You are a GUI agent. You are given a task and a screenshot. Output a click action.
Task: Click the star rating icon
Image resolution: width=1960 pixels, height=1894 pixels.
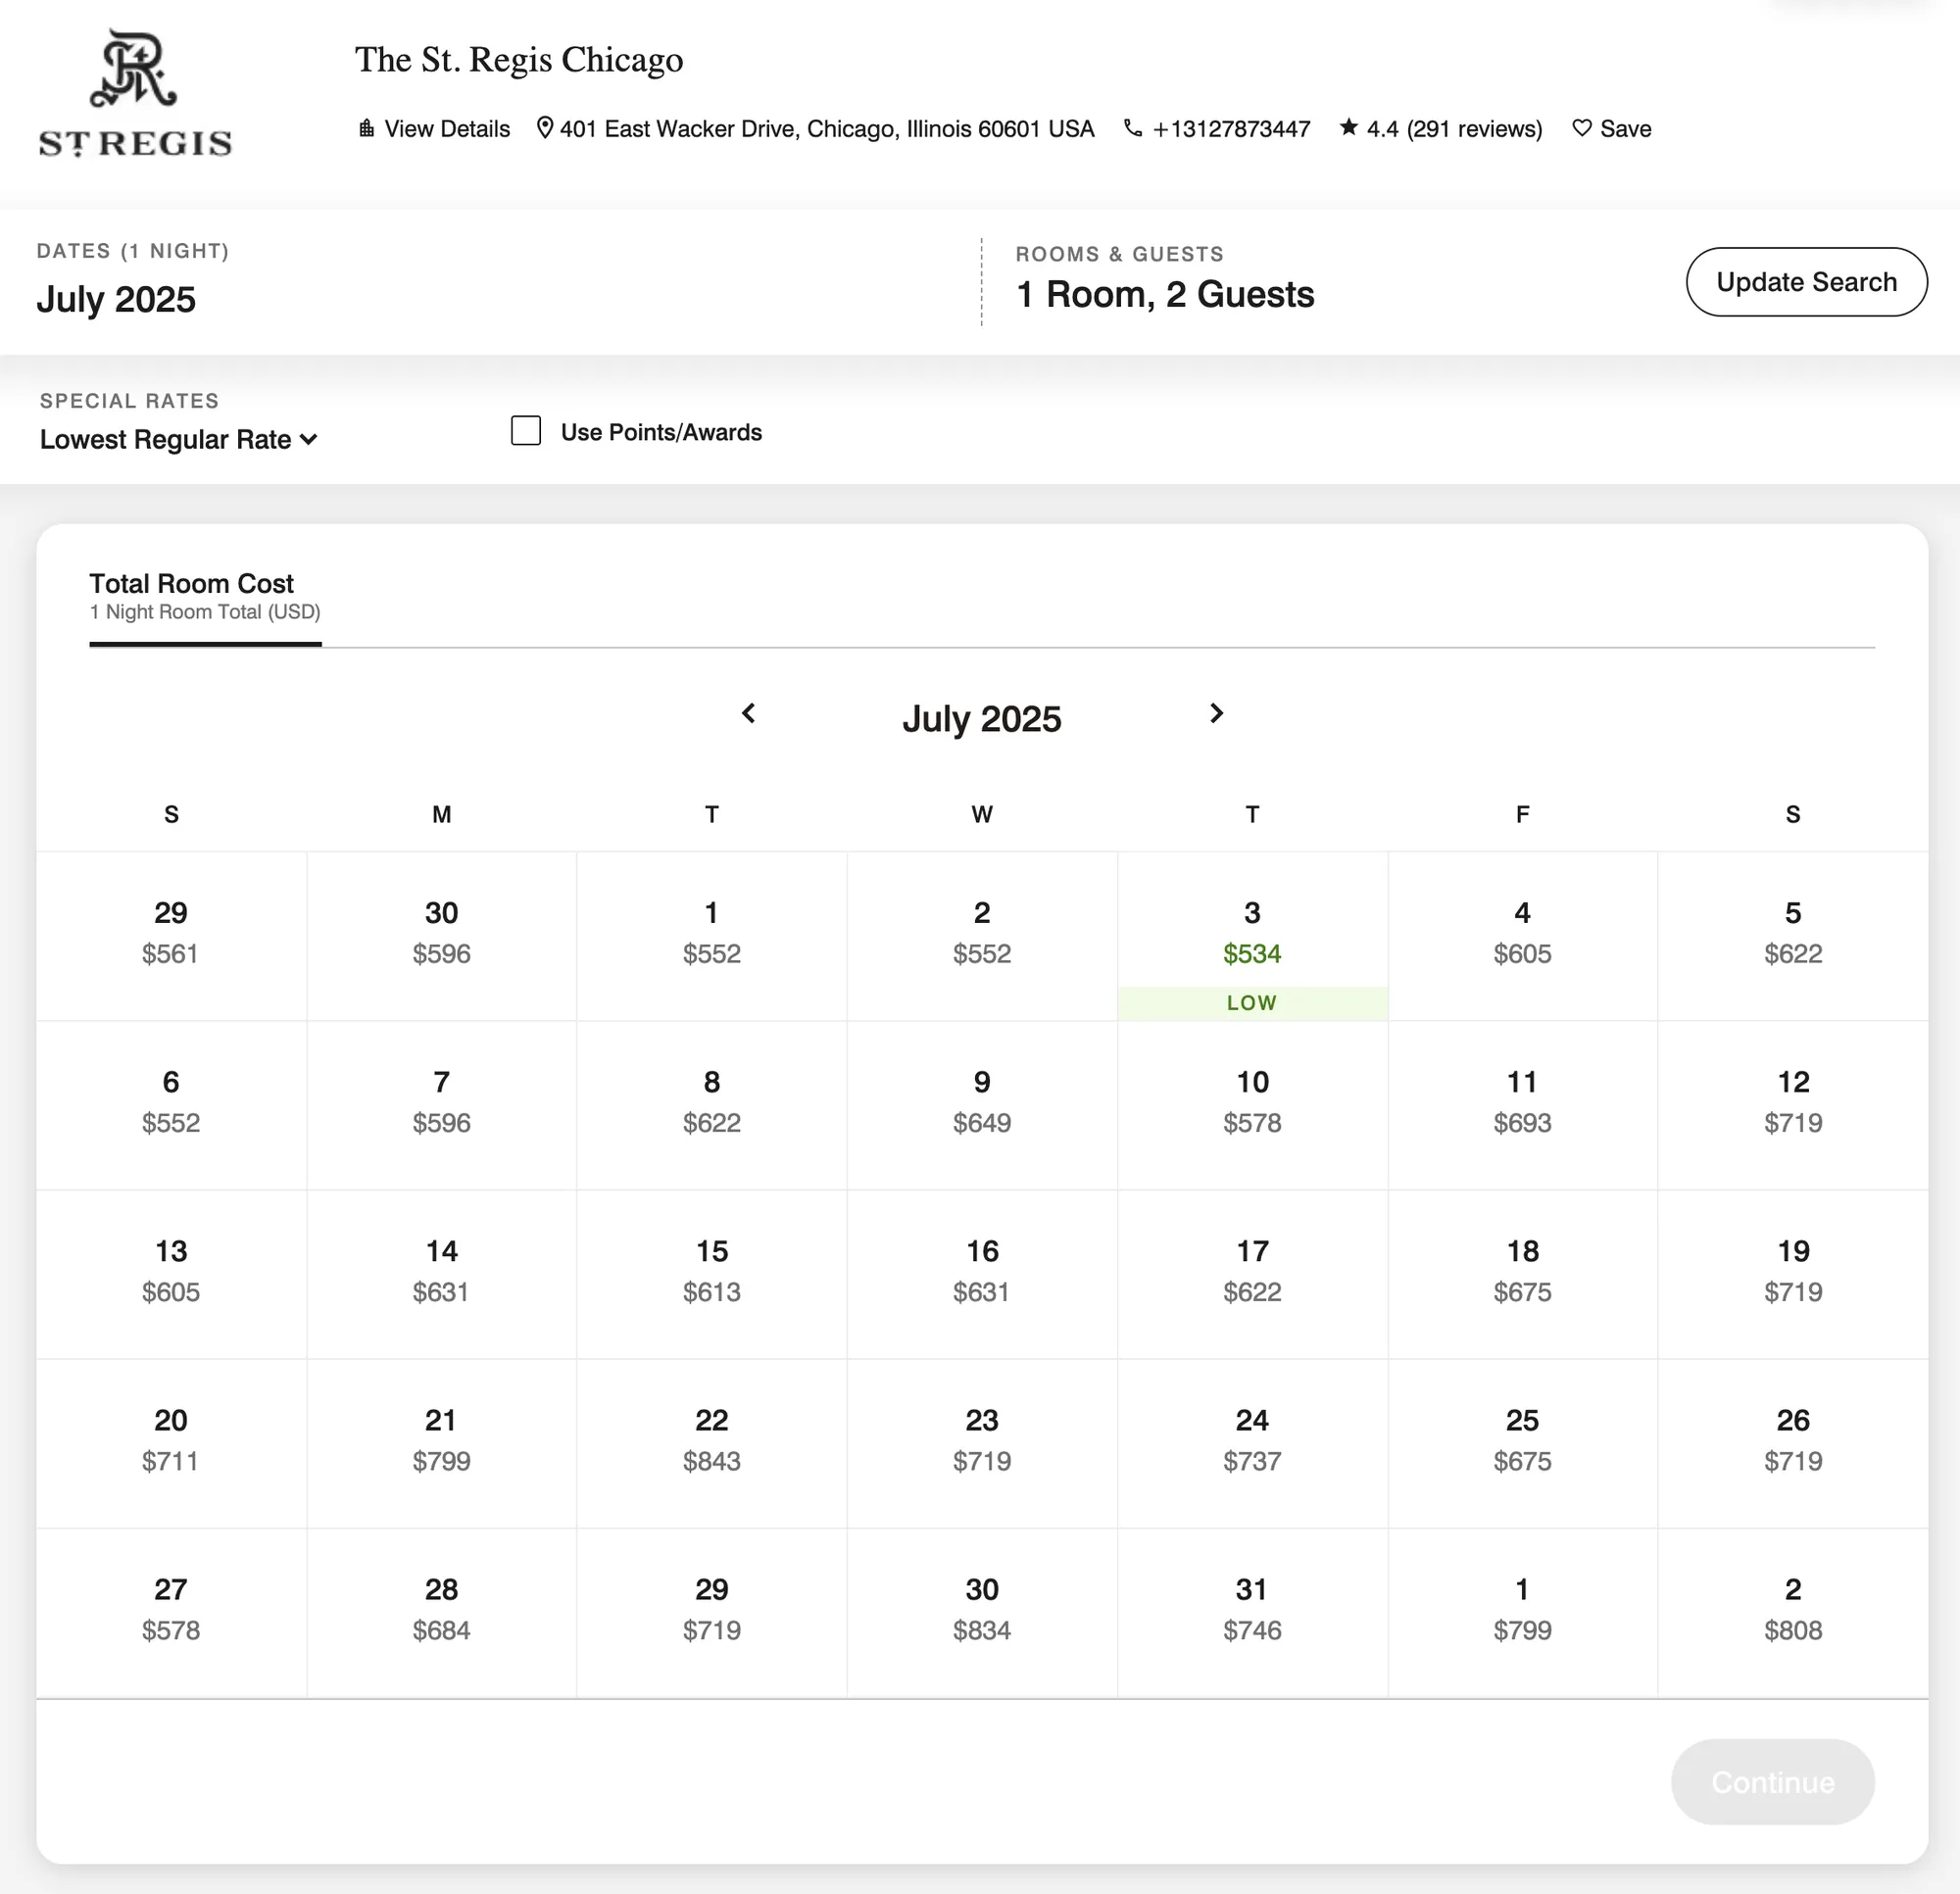tap(1349, 127)
